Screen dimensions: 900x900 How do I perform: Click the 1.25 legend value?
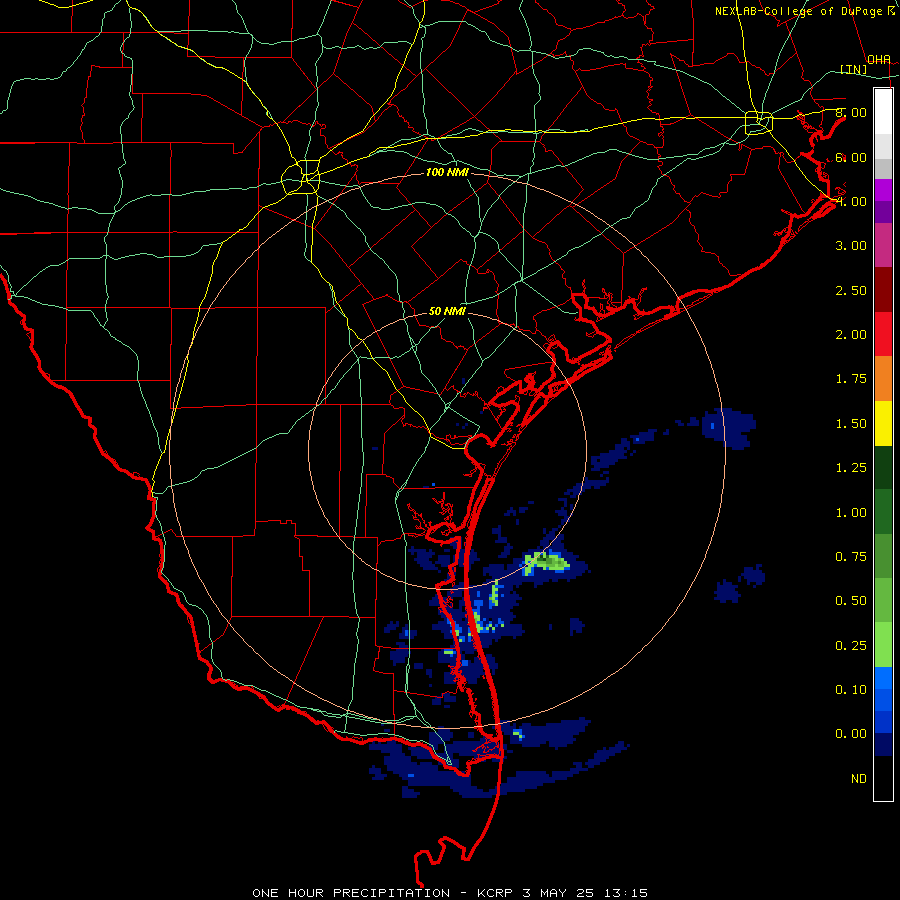point(851,468)
